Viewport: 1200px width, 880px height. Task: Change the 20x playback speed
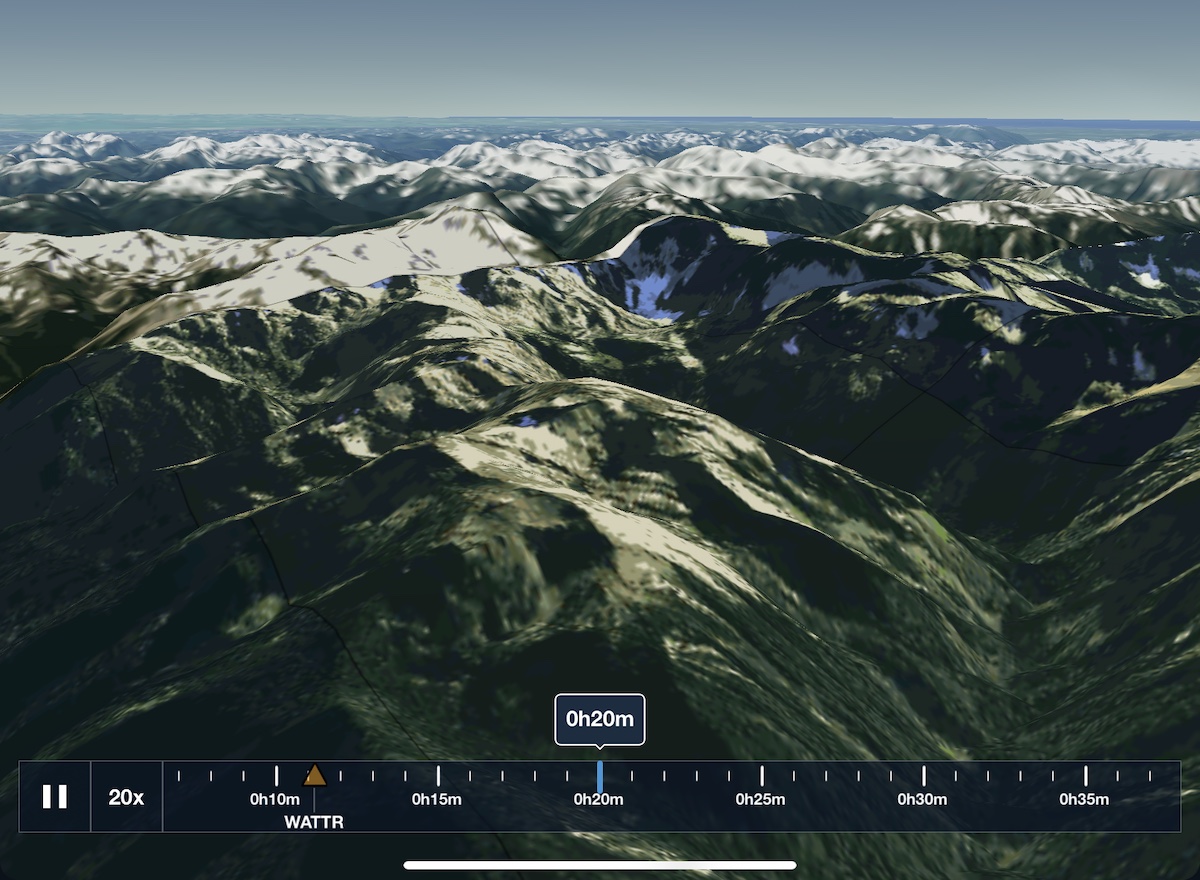point(126,797)
